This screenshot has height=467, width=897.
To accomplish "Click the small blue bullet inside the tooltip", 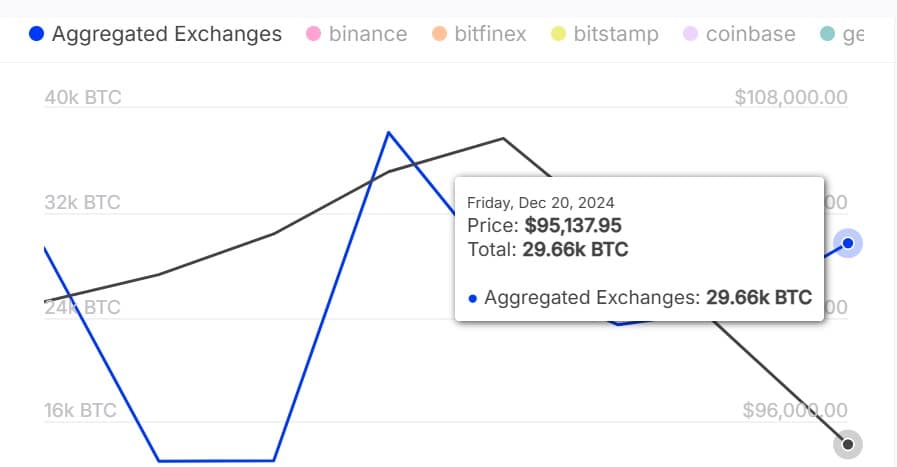I will (x=473, y=297).
